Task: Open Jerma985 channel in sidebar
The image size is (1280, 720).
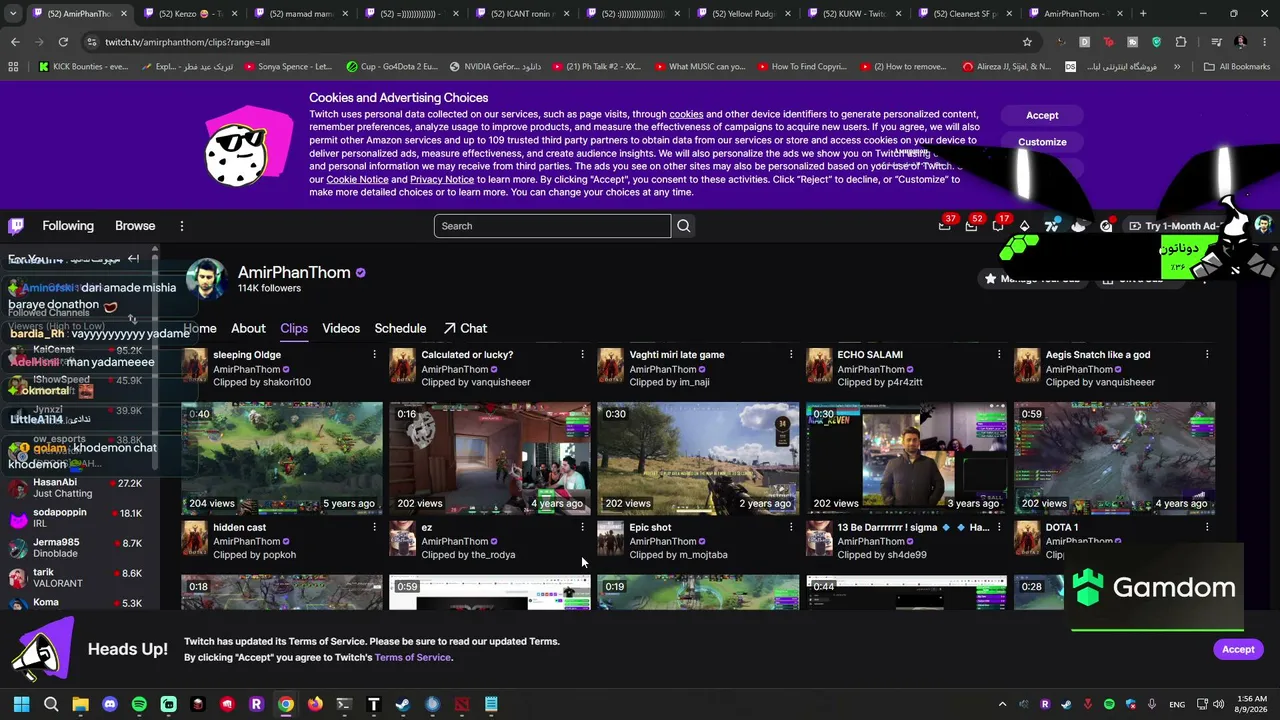Action: 78,548
